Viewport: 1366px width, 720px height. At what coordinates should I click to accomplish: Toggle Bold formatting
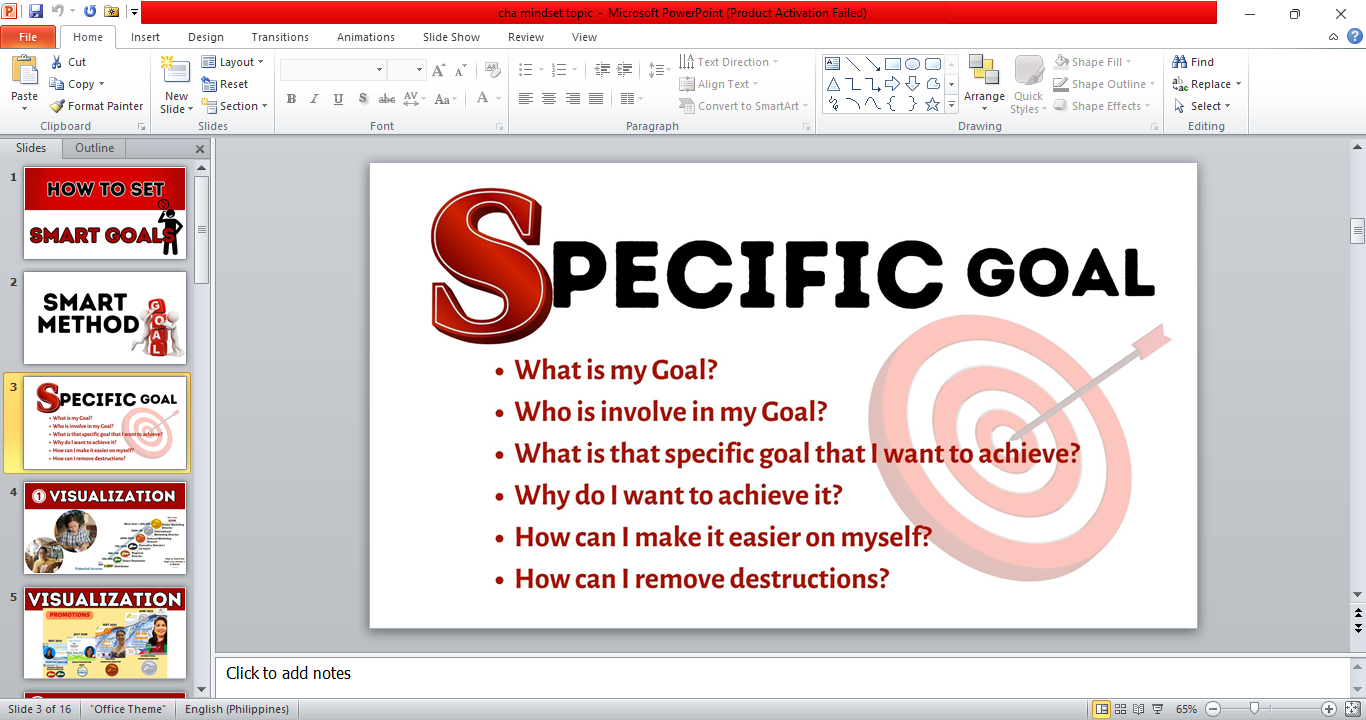pyautogui.click(x=291, y=98)
